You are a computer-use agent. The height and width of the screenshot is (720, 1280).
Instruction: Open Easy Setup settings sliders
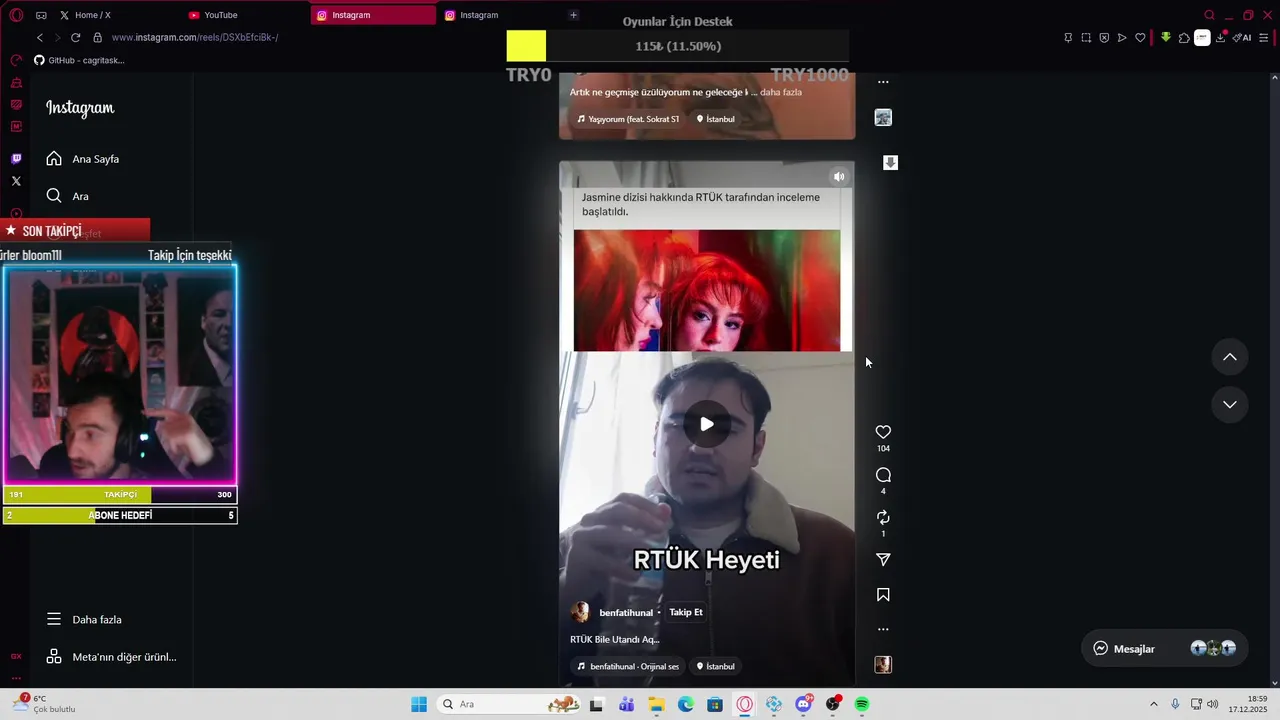tap(1264, 38)
